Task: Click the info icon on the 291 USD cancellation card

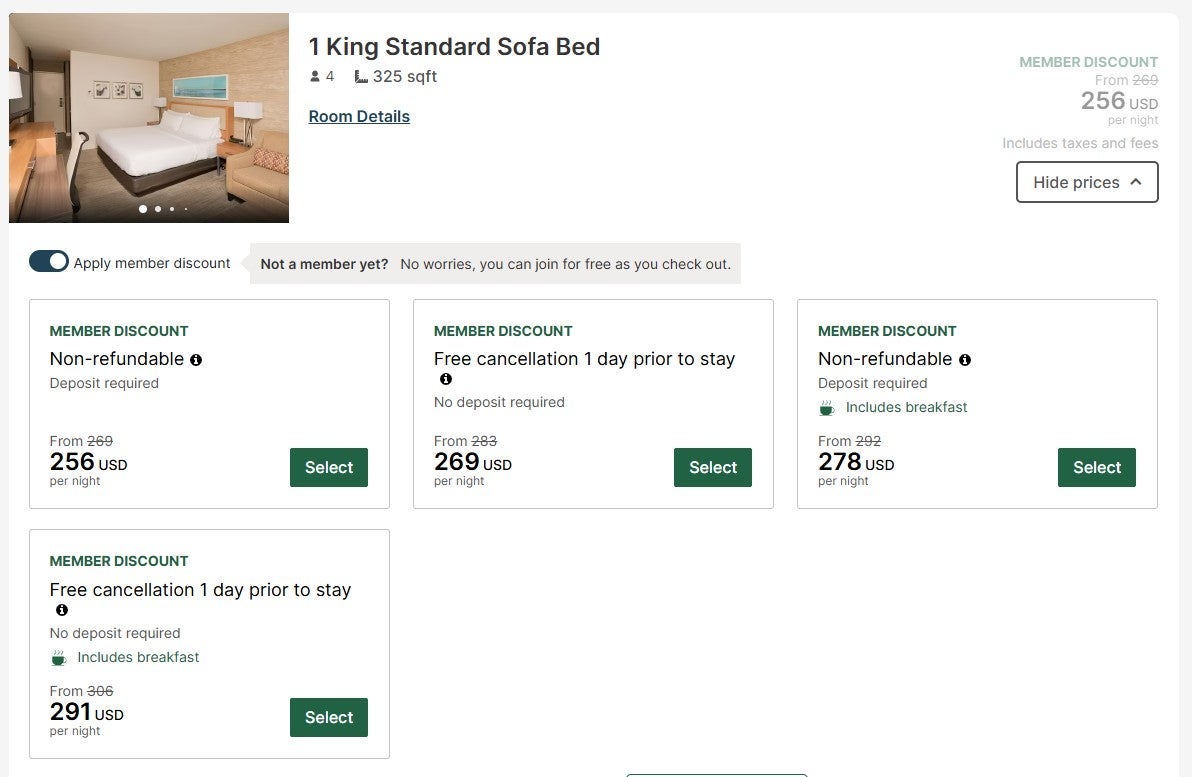Action: pos(61,610)
